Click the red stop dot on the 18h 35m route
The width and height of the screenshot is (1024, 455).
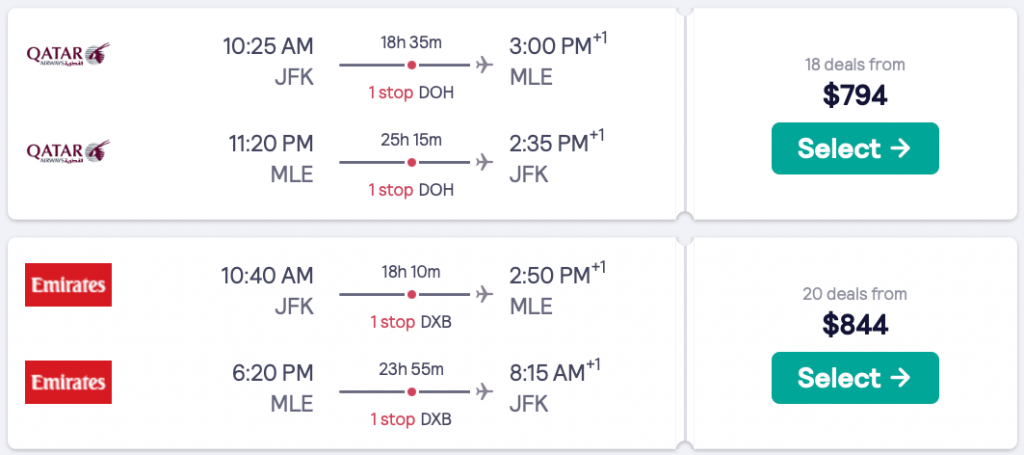click(x=411, y=66)
